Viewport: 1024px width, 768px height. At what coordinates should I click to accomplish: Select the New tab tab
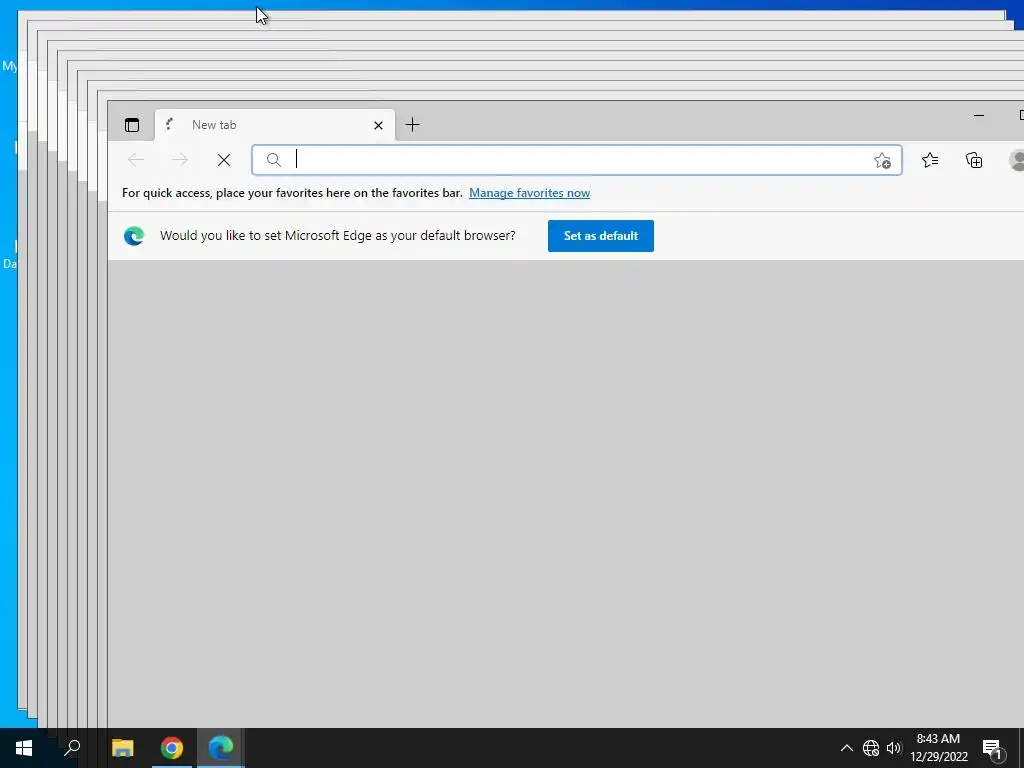pos(275,125)
